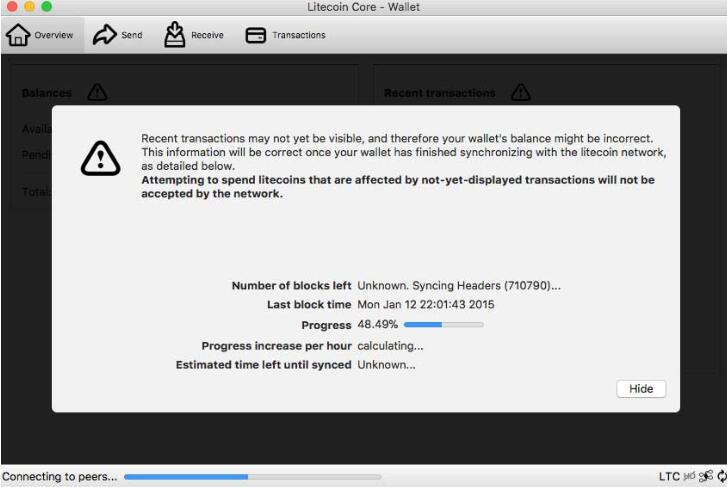Click the status bar sync progress bar
727x487 pixels.
click(253, 476)
